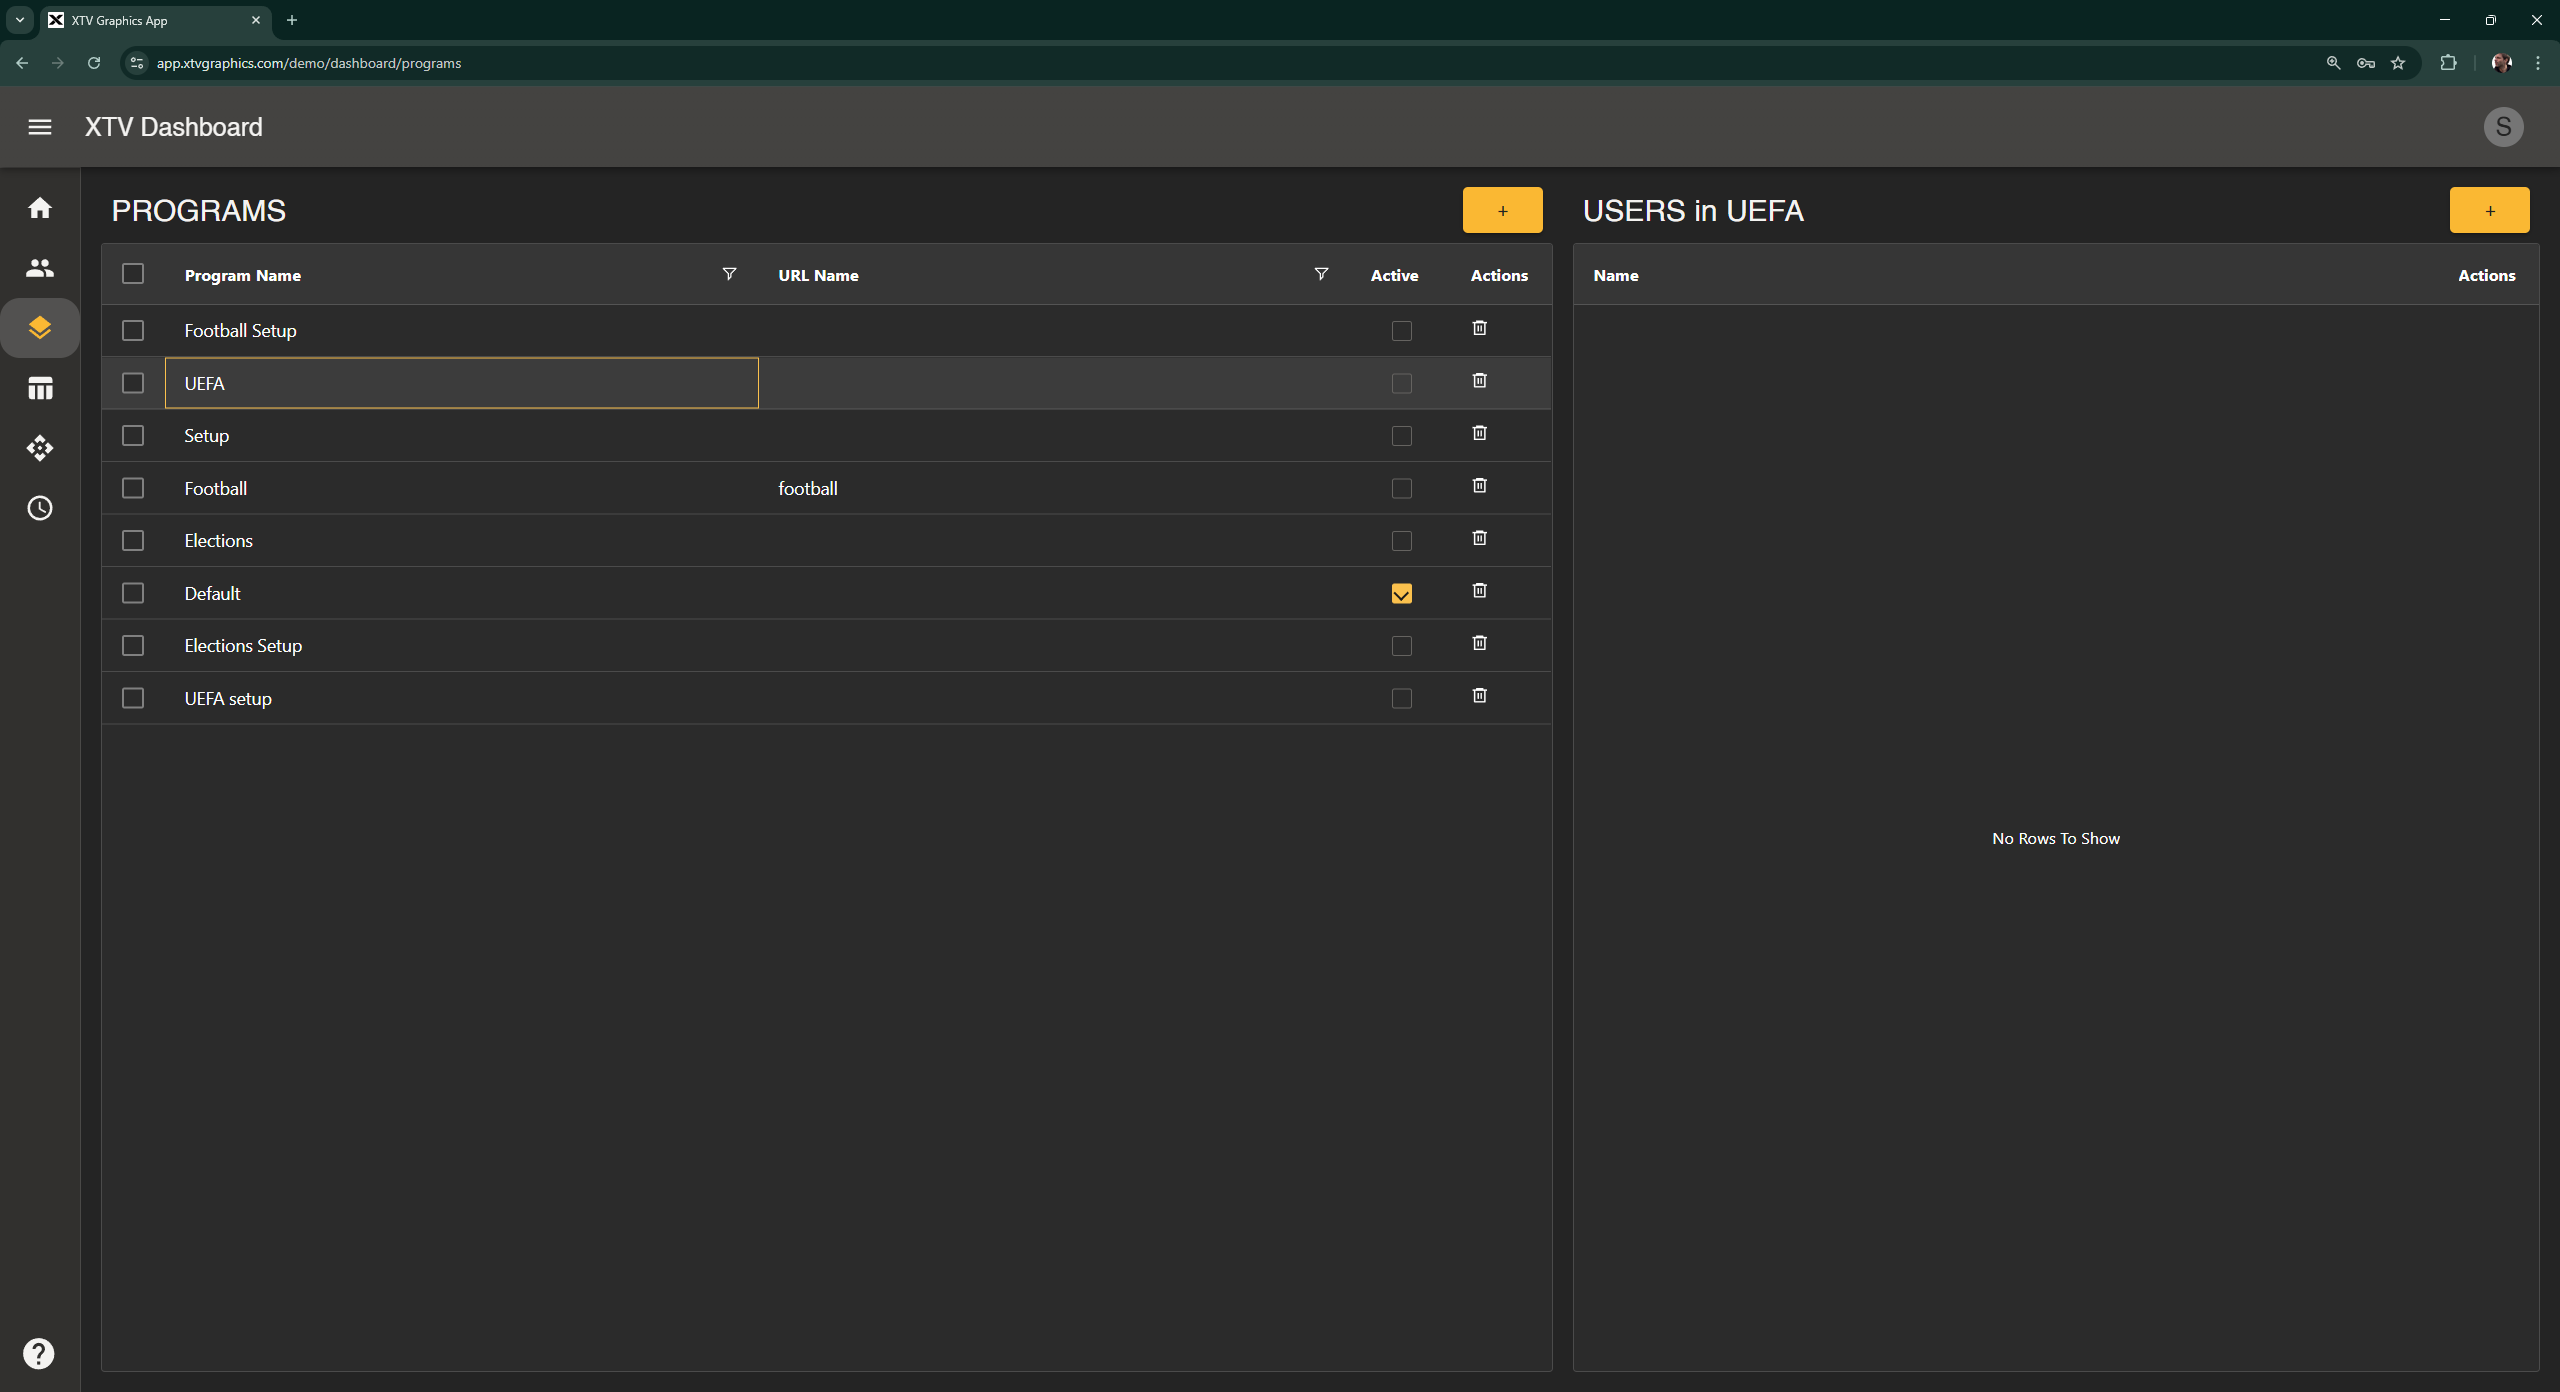Click the table layout sidebar icon

40,388
